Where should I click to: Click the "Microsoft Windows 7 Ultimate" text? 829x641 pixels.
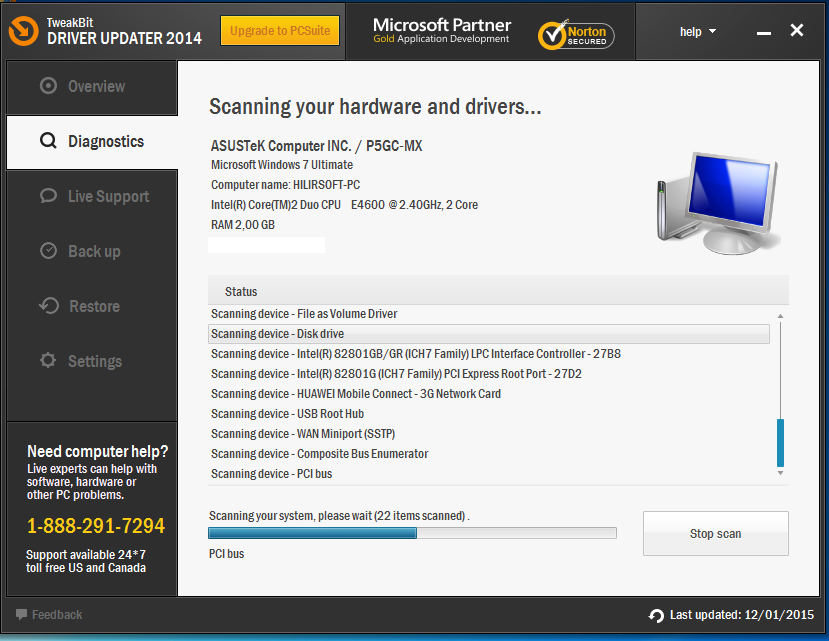[x=282, y=165]
